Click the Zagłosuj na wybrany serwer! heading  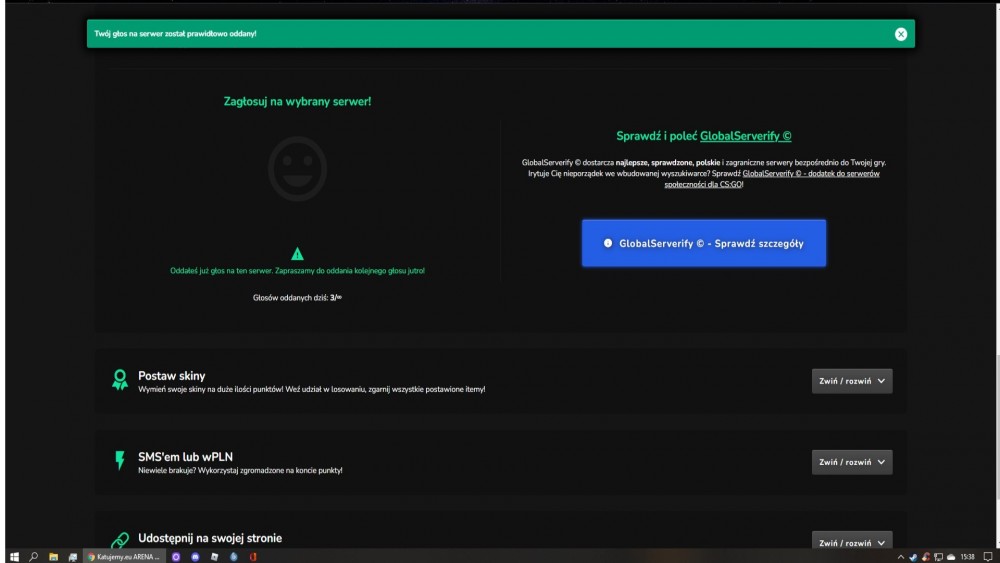point(297,101)
